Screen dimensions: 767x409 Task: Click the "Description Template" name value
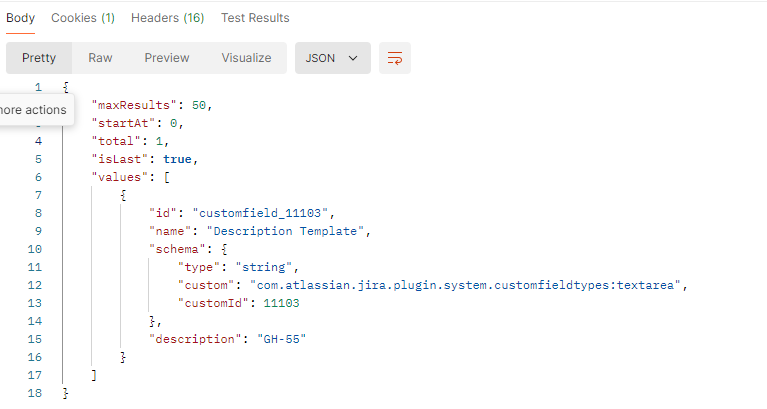(285, 231)
